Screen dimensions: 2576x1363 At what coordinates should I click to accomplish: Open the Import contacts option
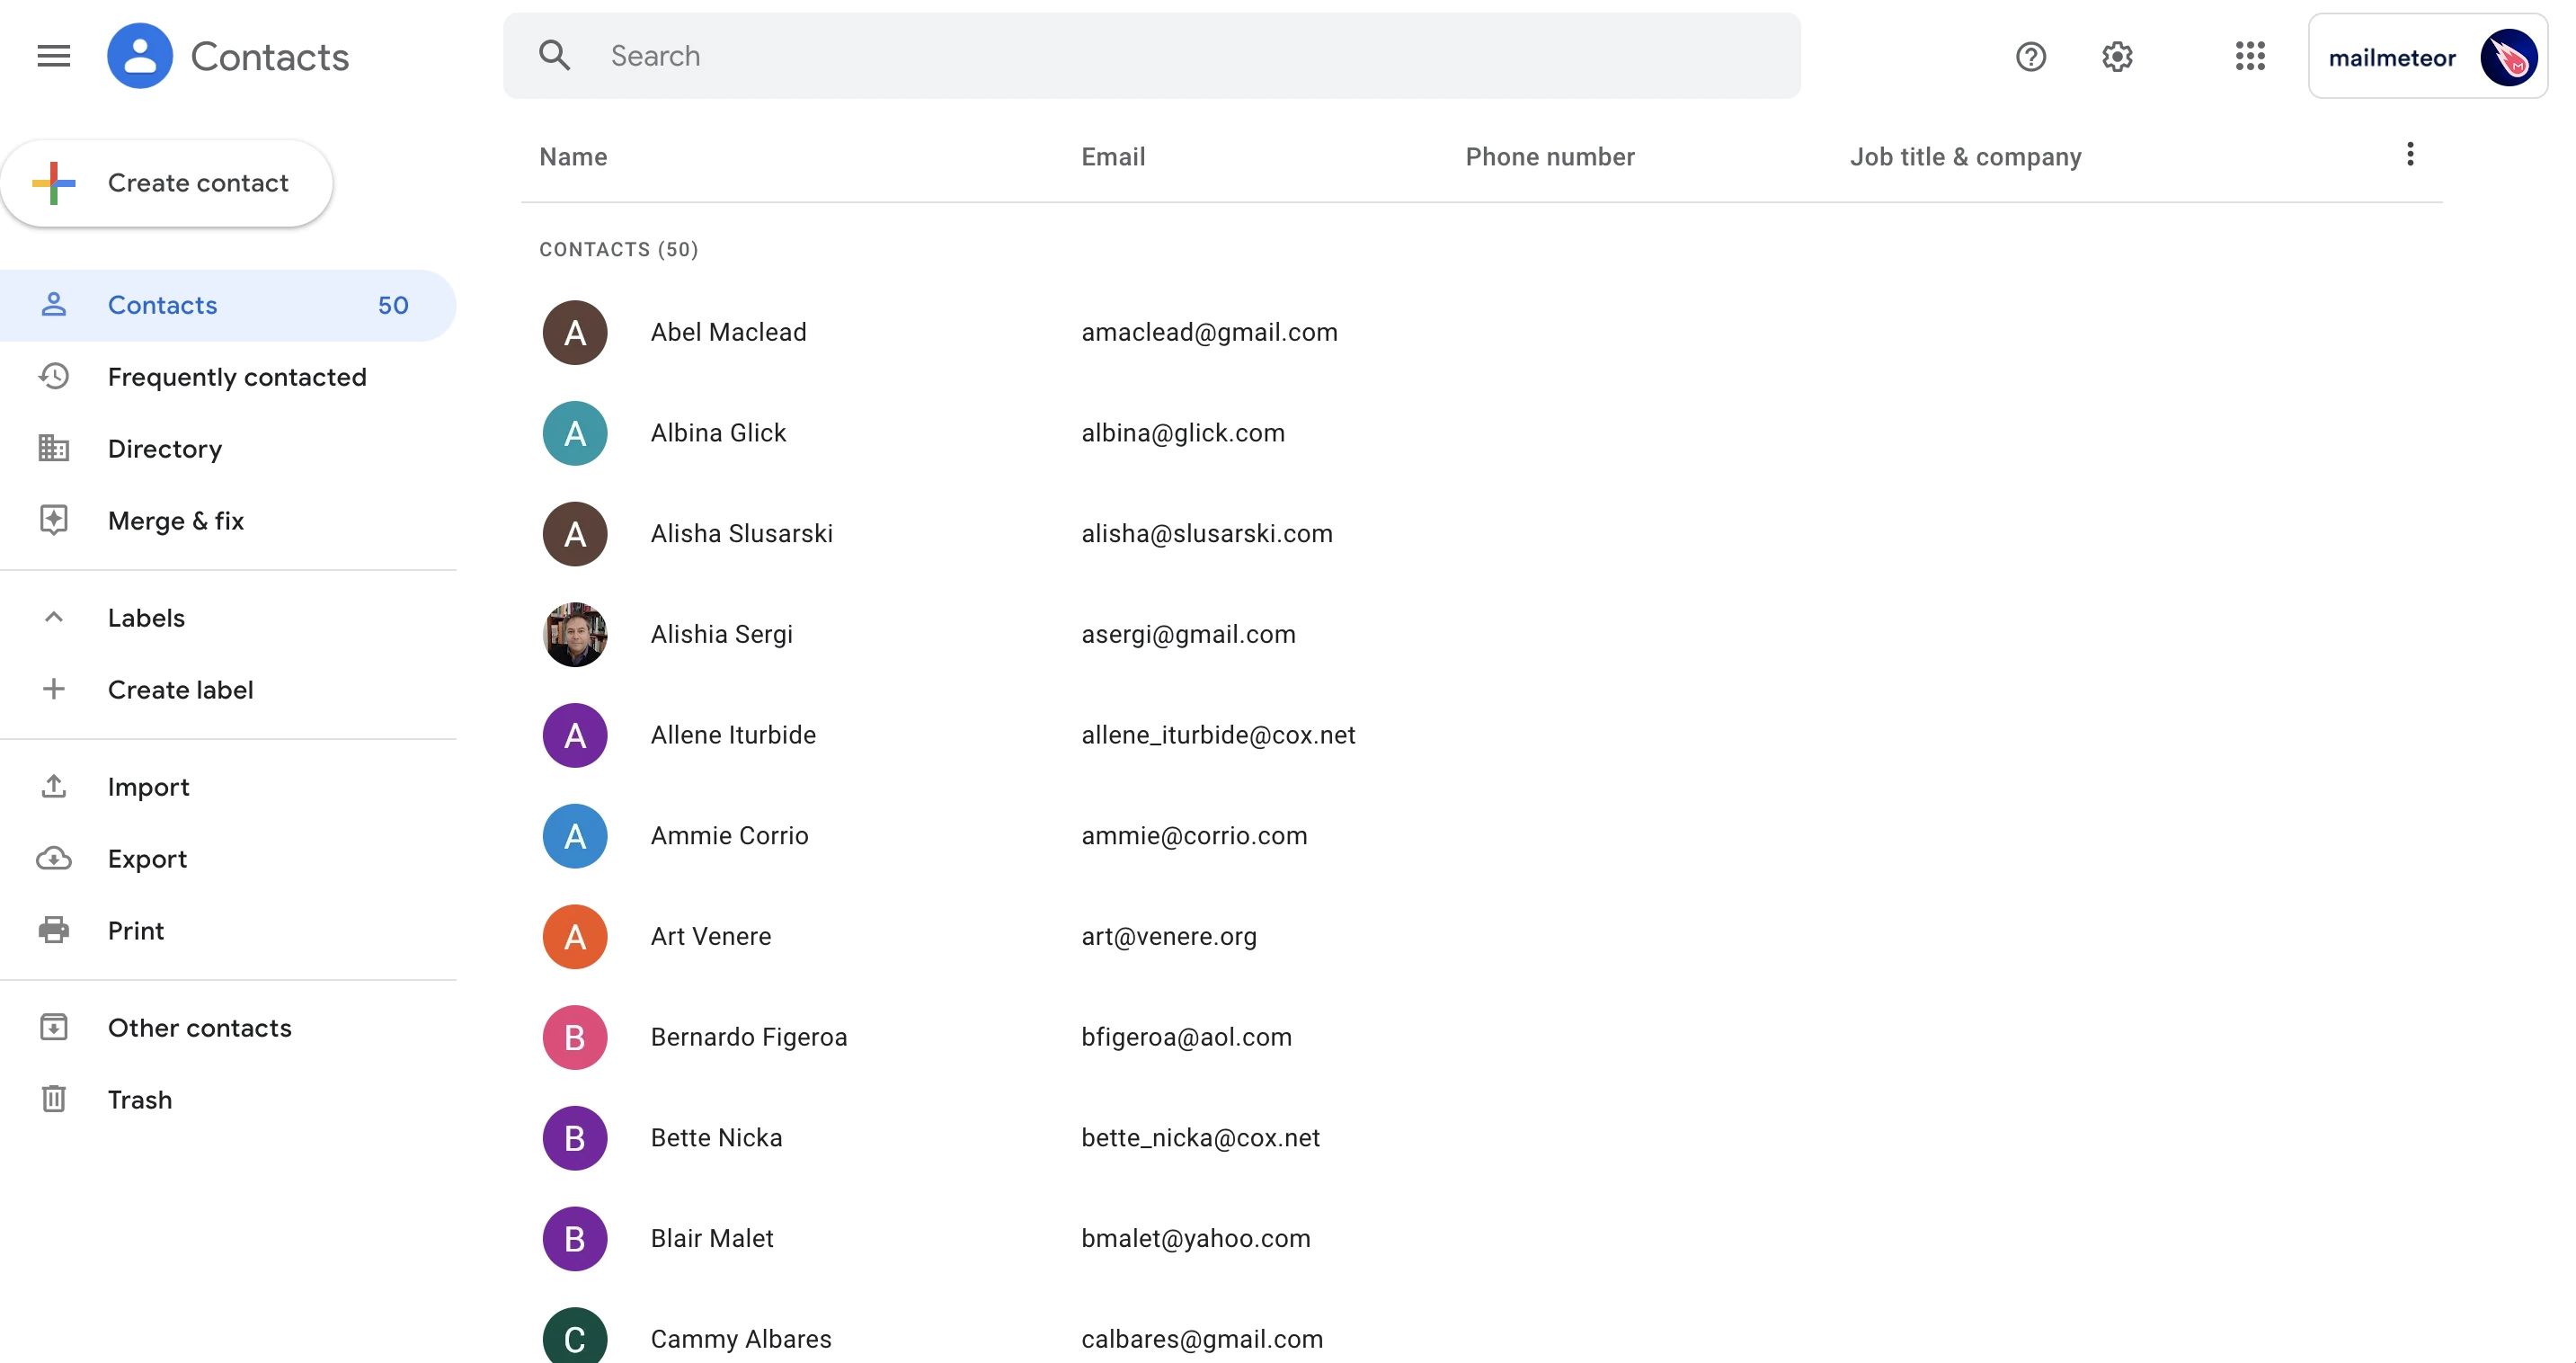(147, 786)
